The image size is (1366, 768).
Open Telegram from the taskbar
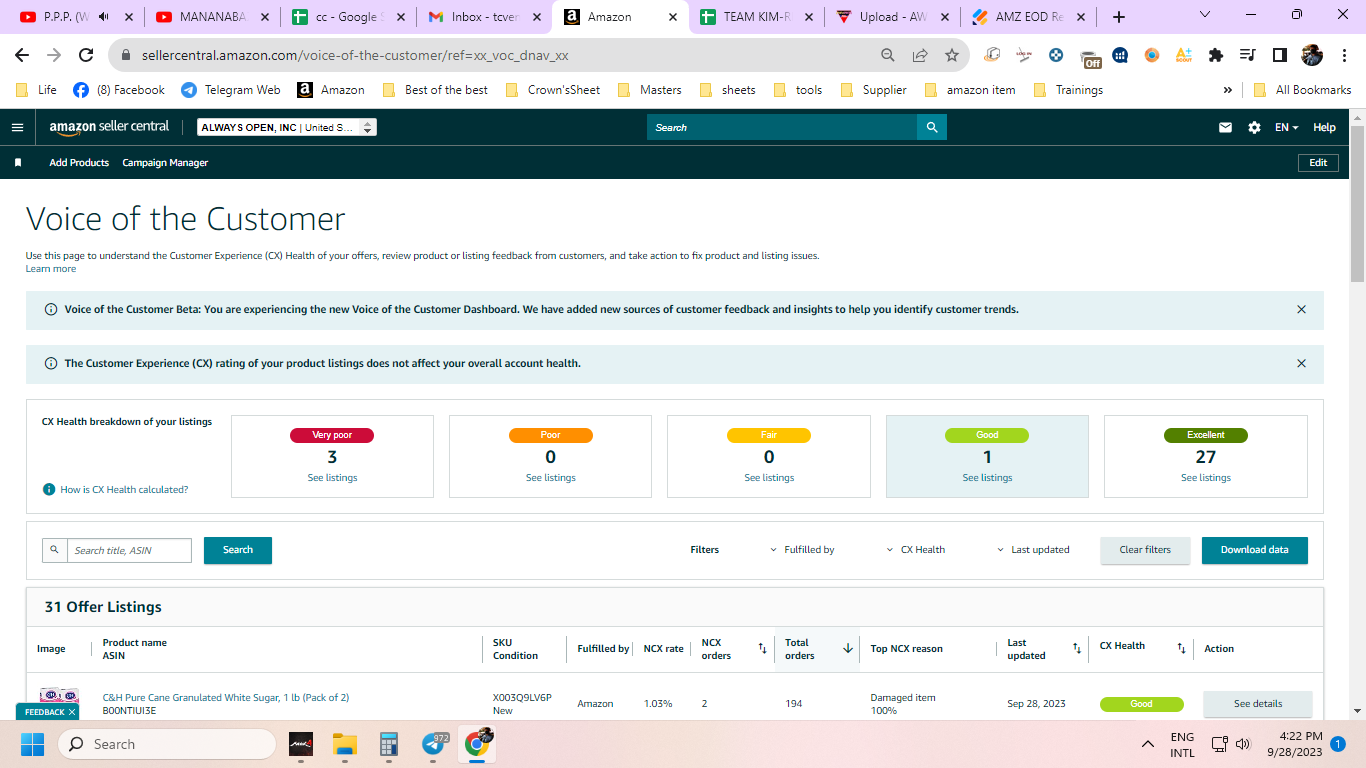click(x=435, y=744)
